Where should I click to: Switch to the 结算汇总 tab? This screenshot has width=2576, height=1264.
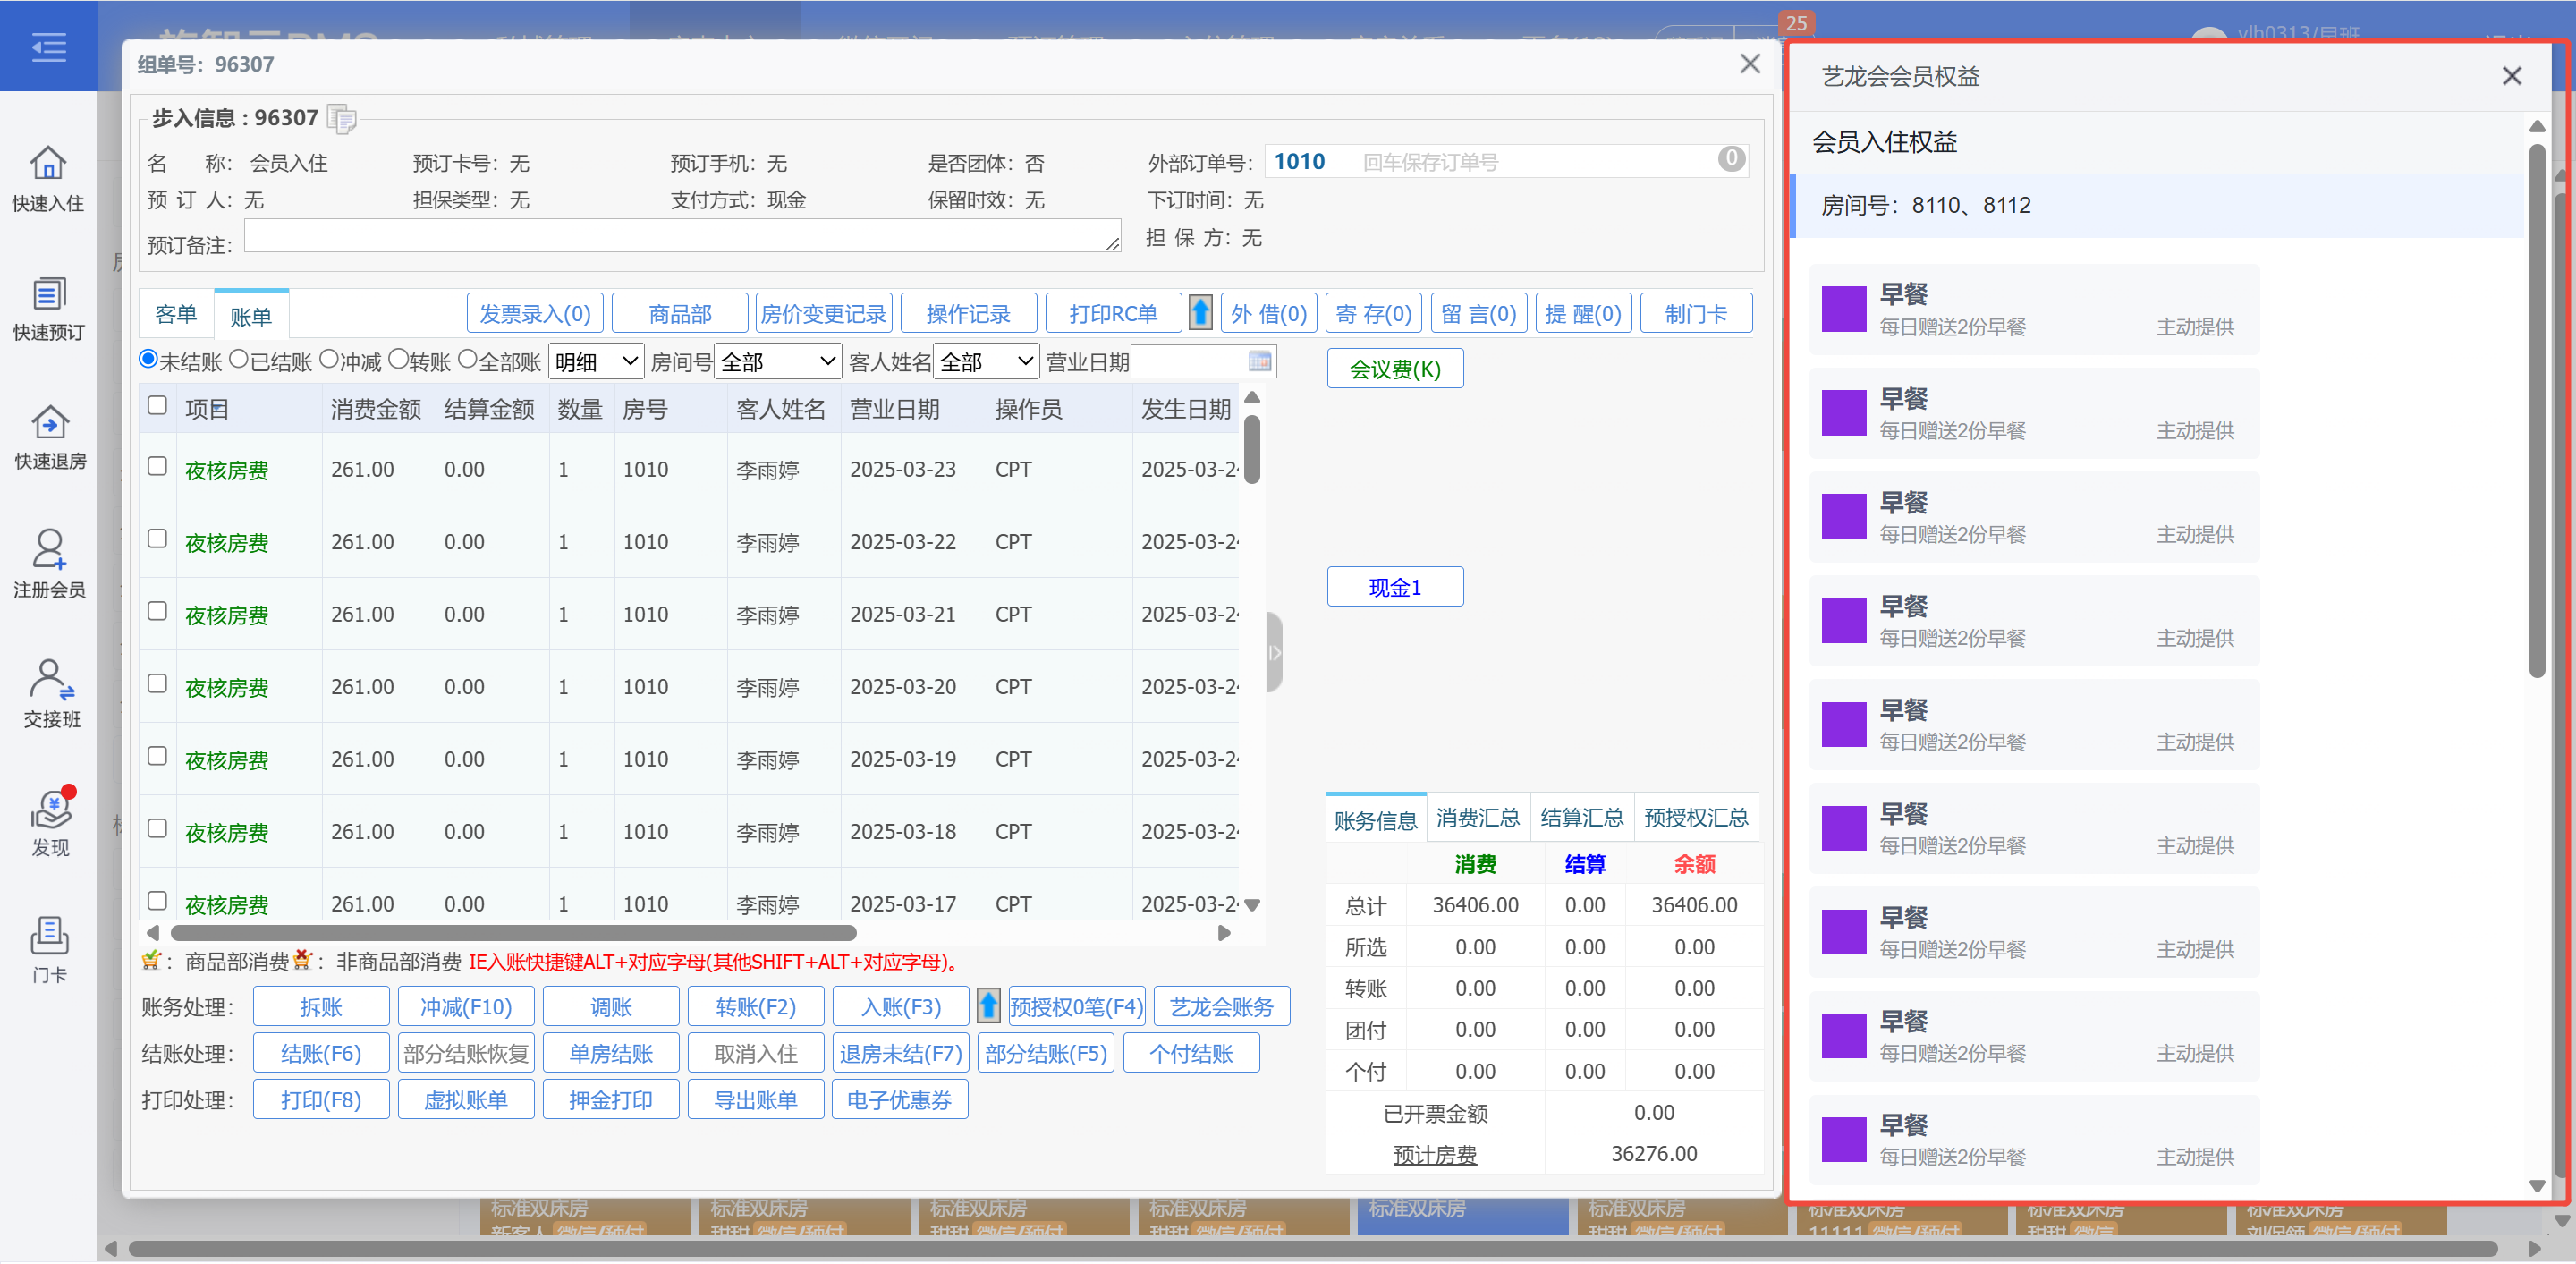(x=1582, y=818)
